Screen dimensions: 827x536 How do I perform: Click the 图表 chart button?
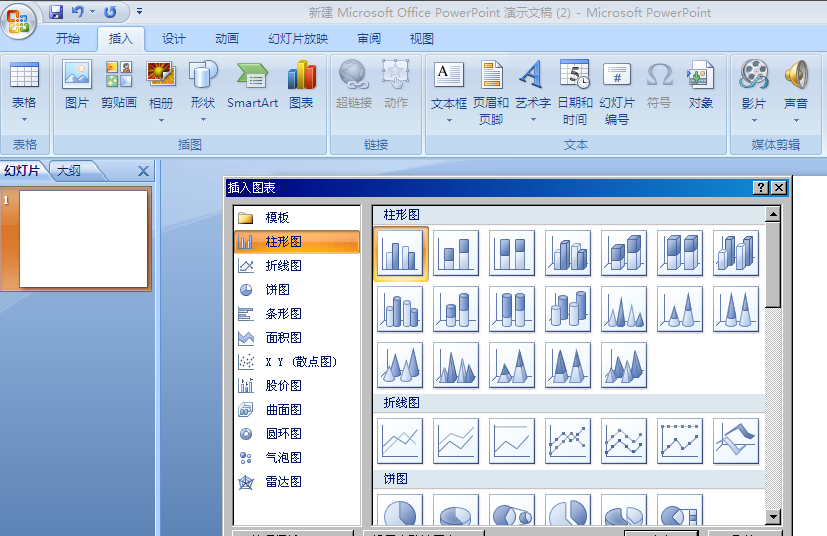click(302, 84)
